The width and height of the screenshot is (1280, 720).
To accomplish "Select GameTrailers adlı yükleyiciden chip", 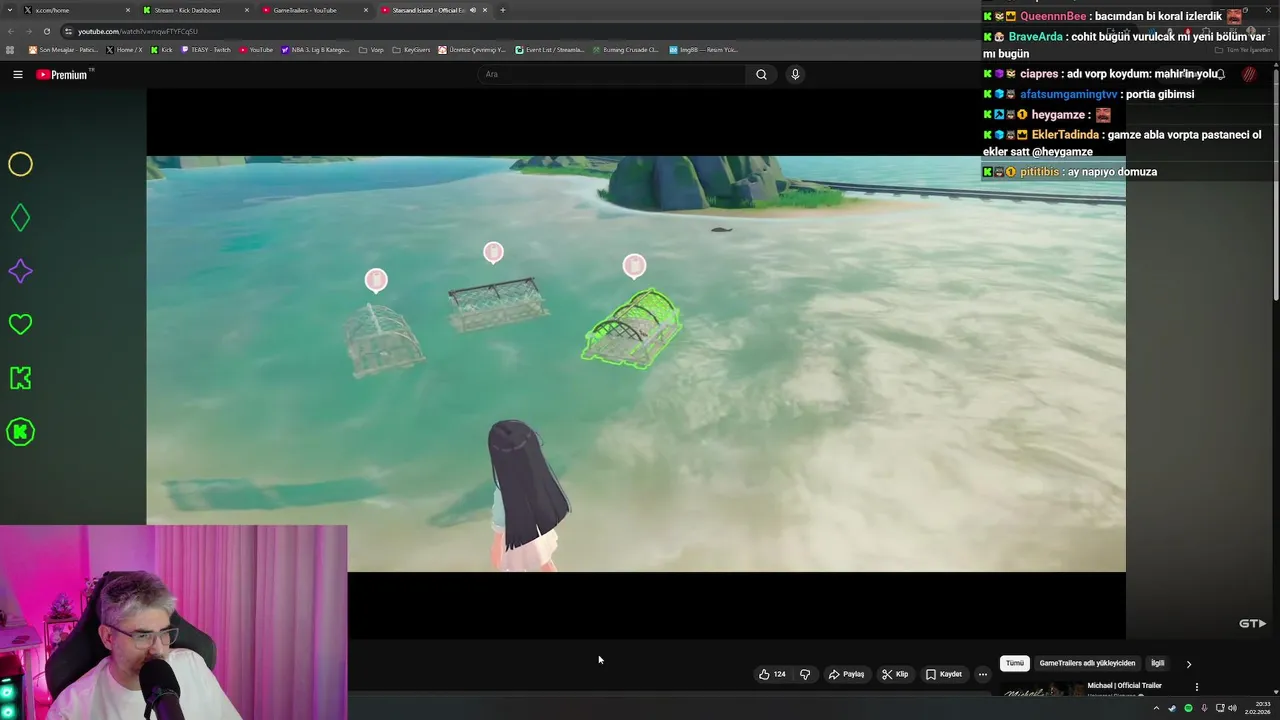I will (1087, 663).
